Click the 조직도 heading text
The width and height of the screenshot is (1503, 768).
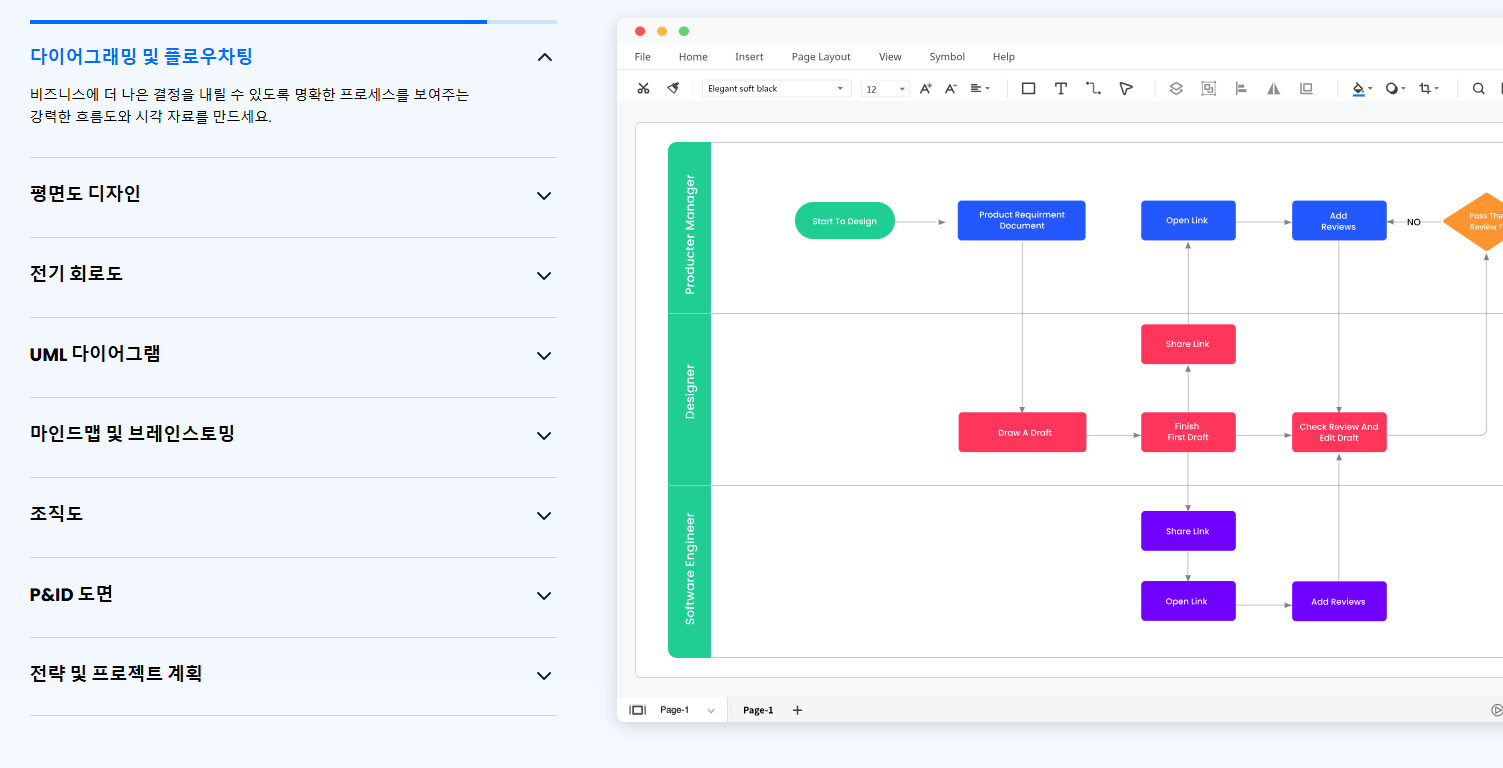56,514
